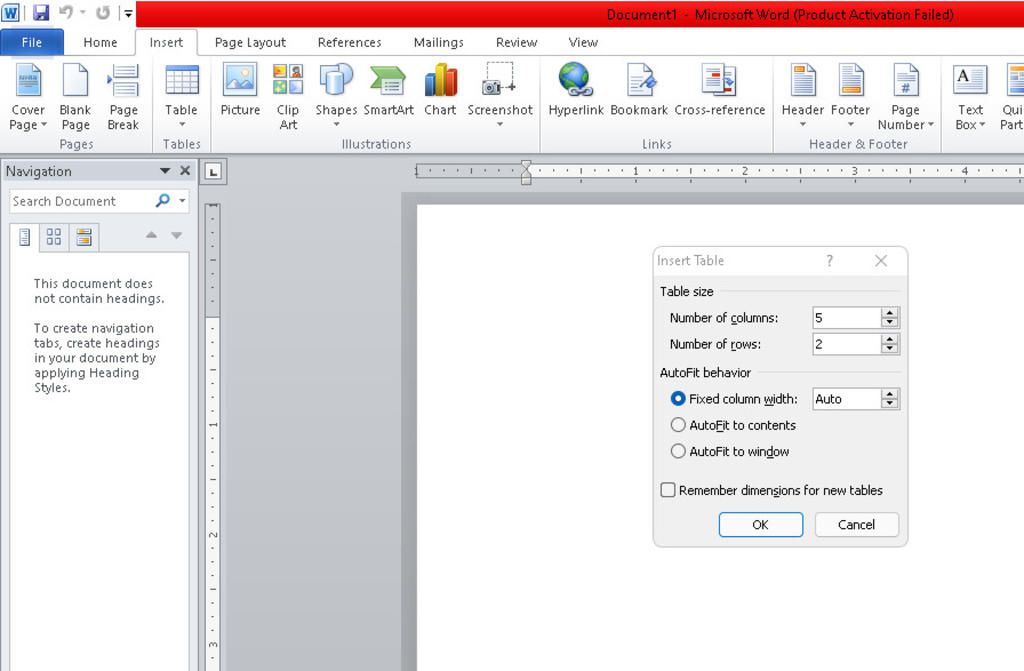Go to the previous heading arrow
The width and height of the screenshot is (1024, 671).
coord(152,235)
